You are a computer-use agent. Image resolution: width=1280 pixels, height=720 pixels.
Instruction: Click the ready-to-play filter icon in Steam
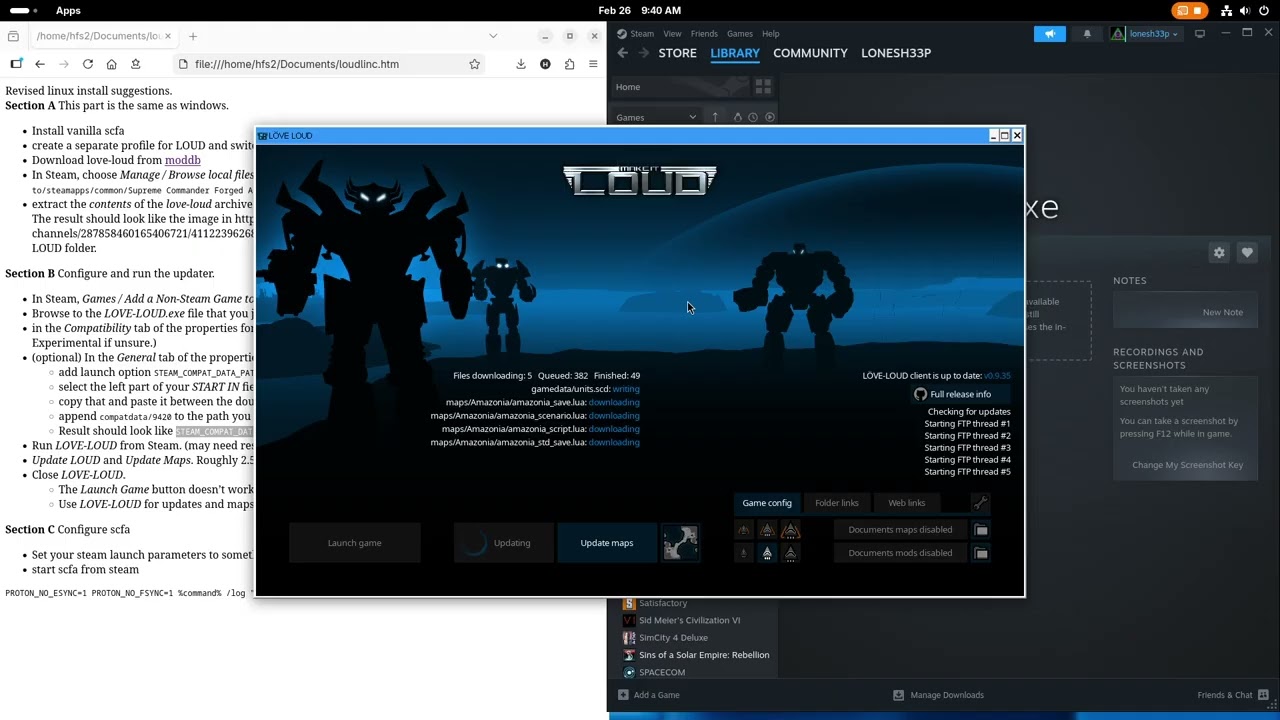(769, 117)
